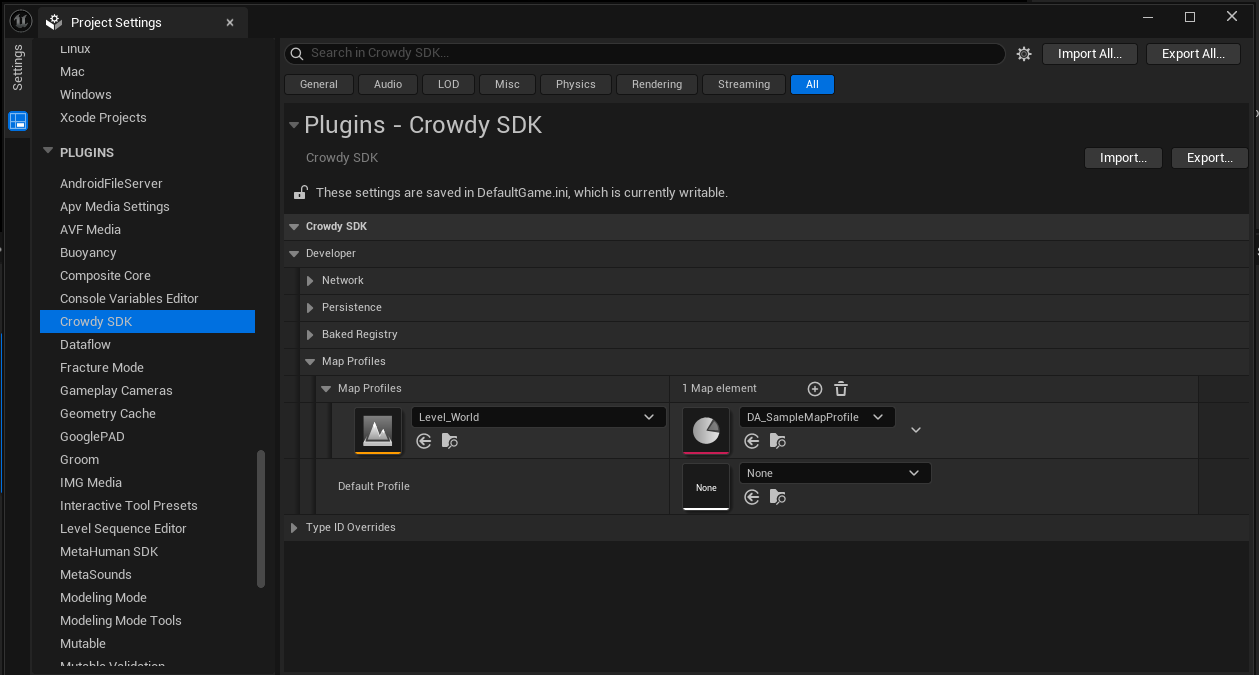Click the Level_World map thumbnail
The image size is (1259, 675).
pos(378,431)
